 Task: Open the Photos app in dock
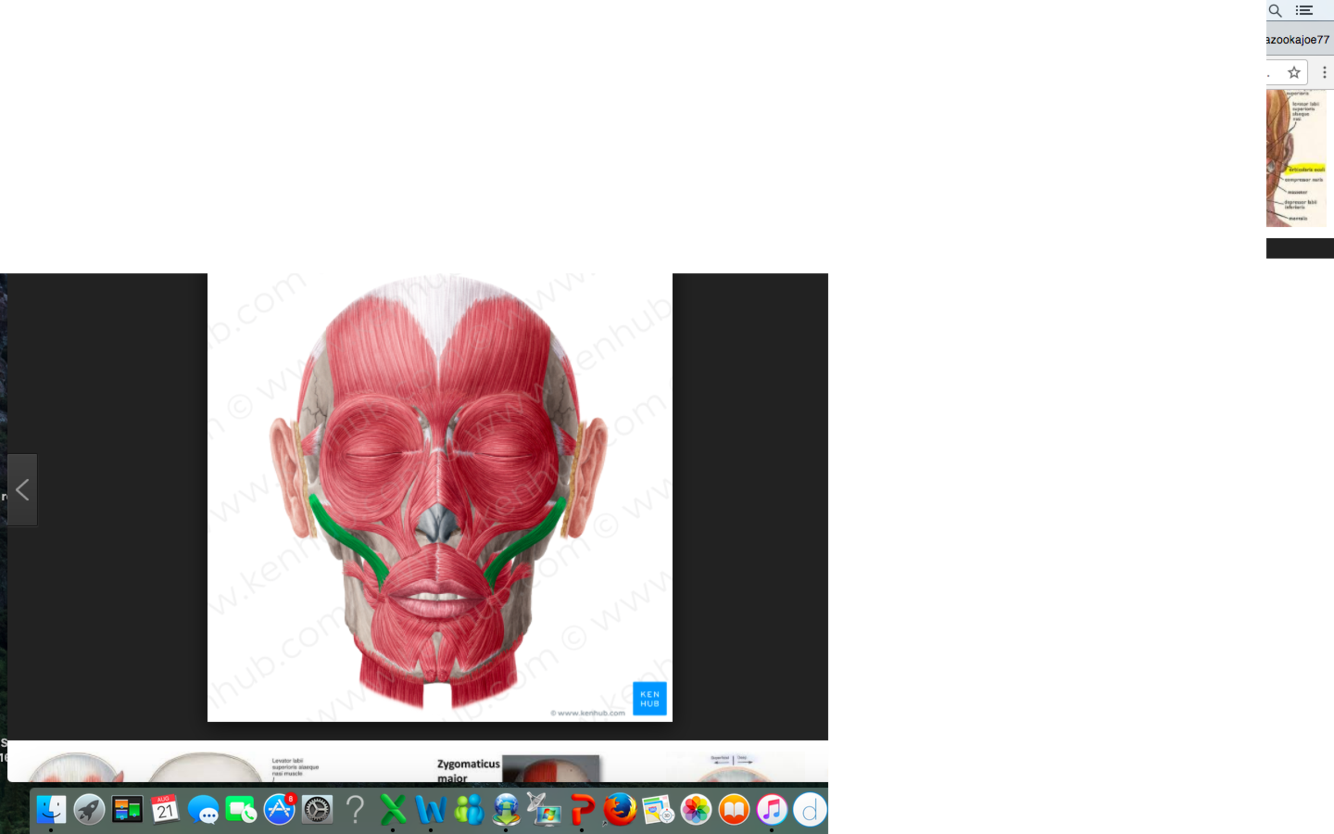click(696, 809)
